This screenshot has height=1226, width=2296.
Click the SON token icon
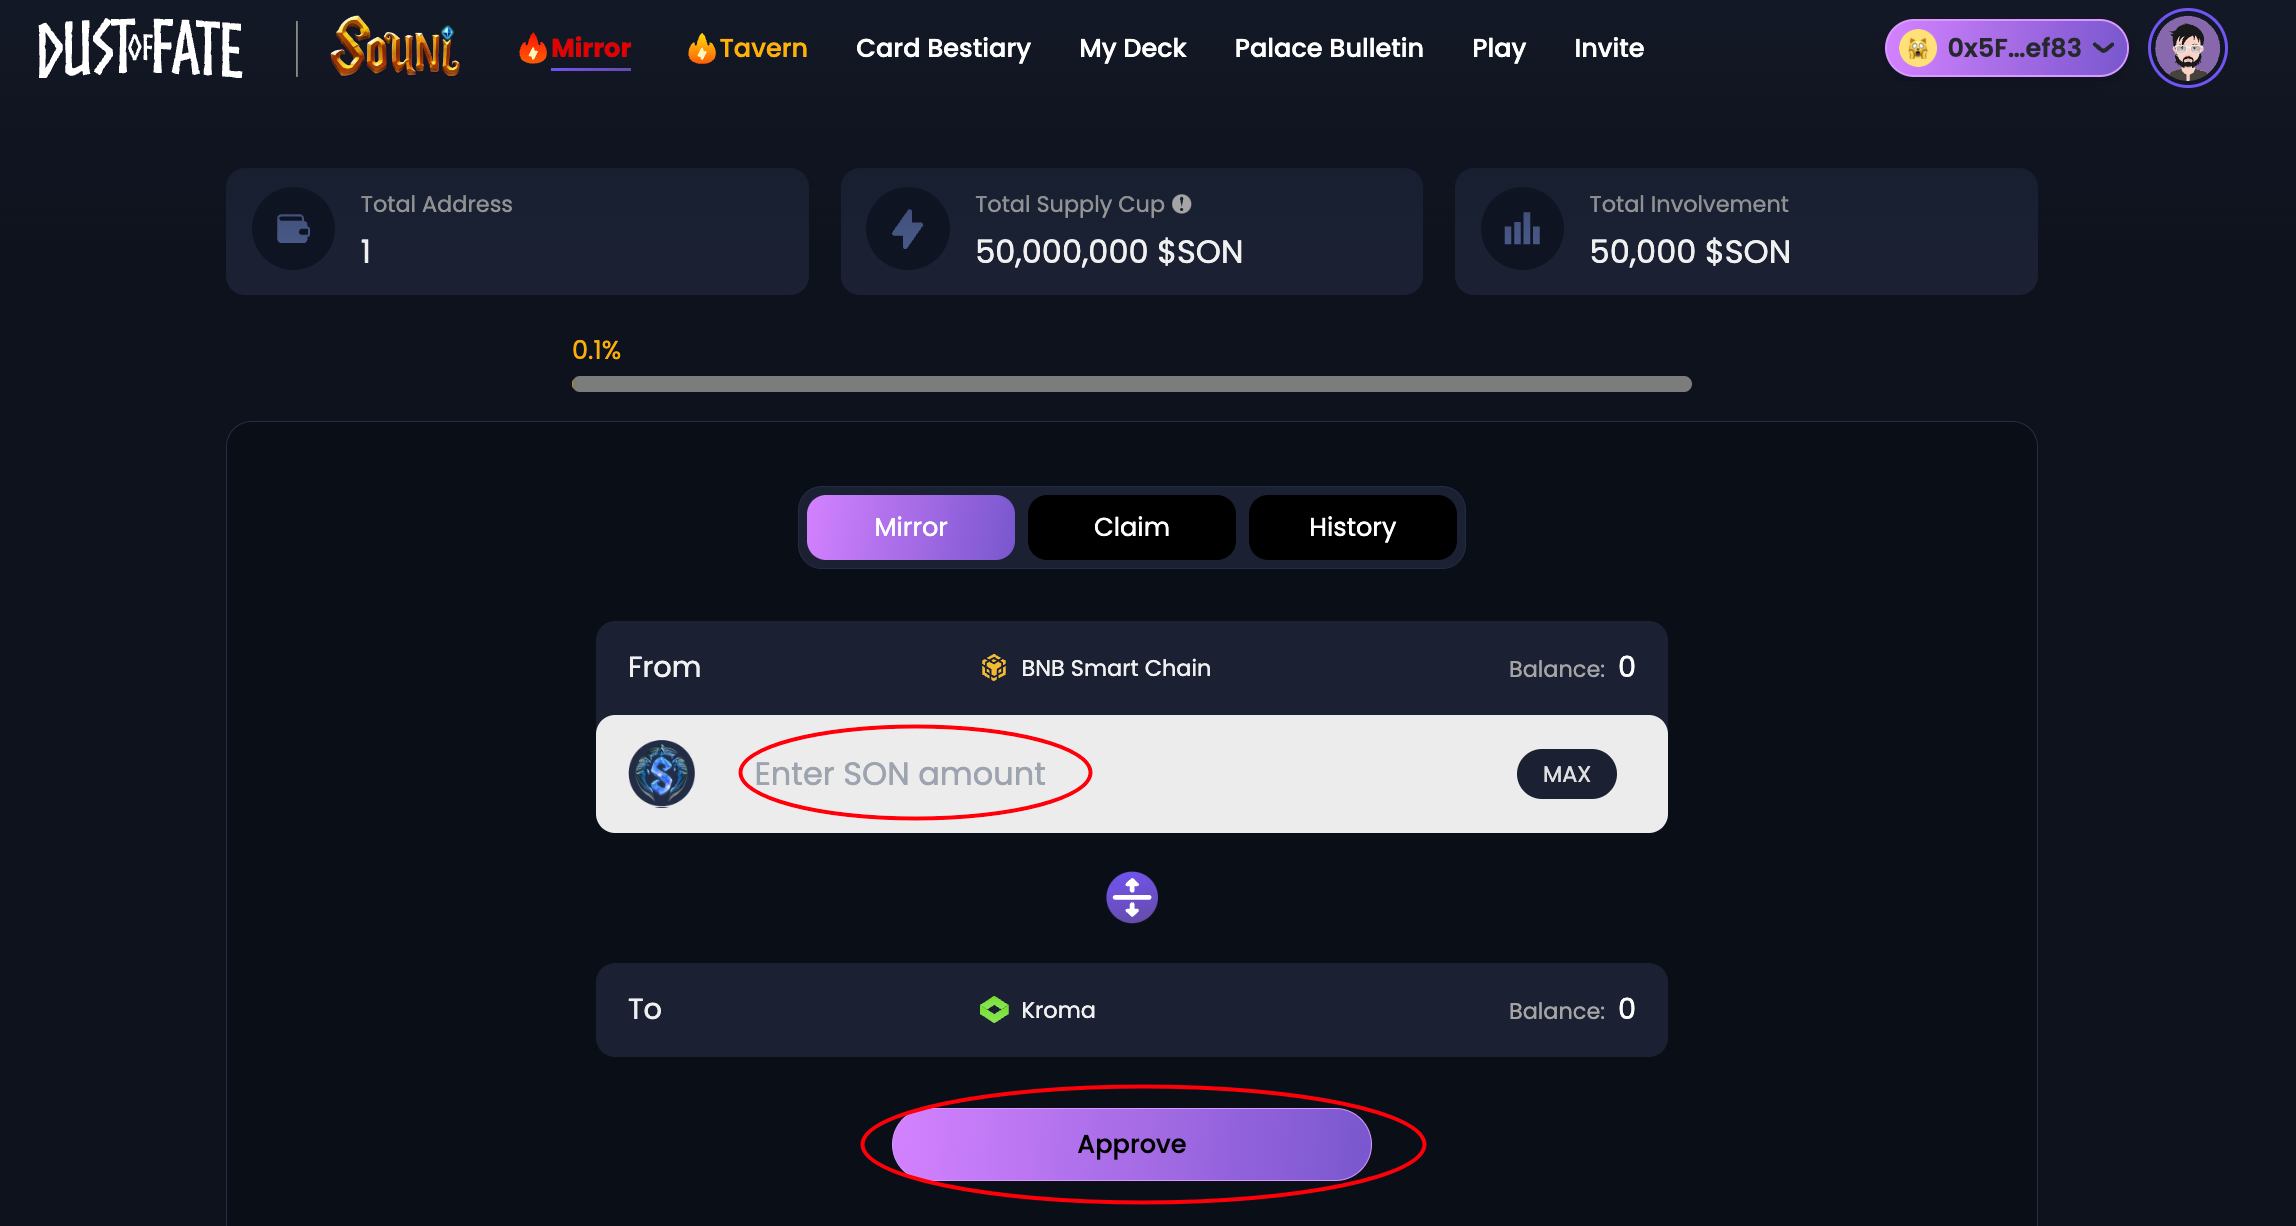click(661, 774)
